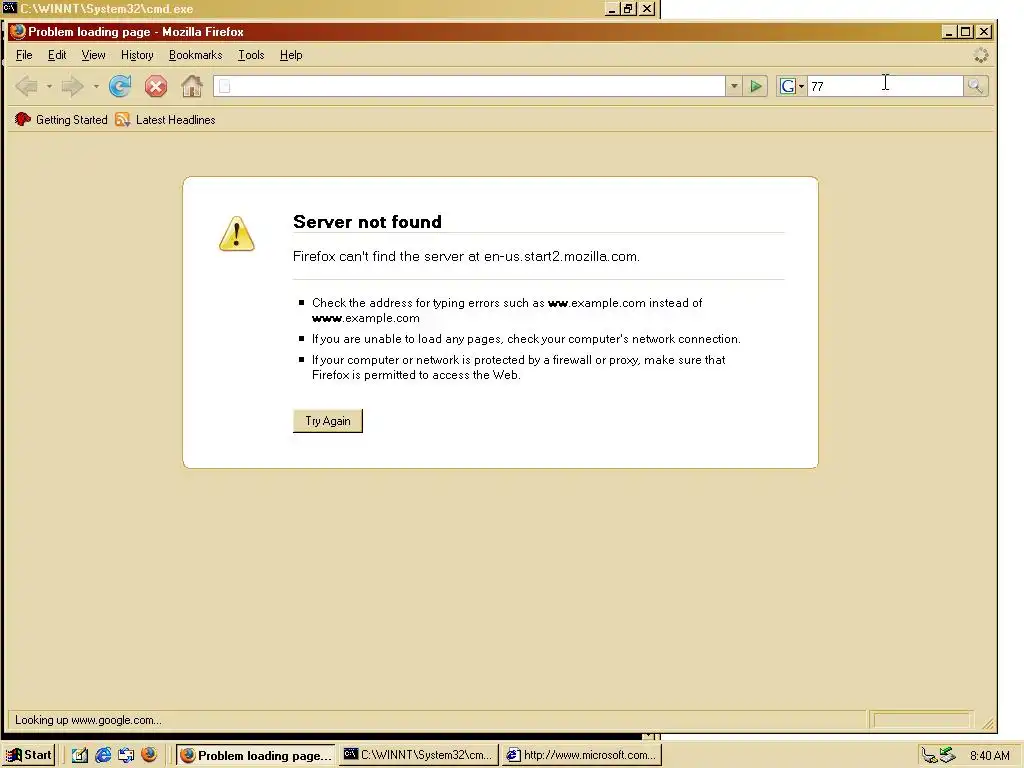This screenshot has height=768, width=1024.
Task: Open the Google search engine selector
Action: click(792, 86)
